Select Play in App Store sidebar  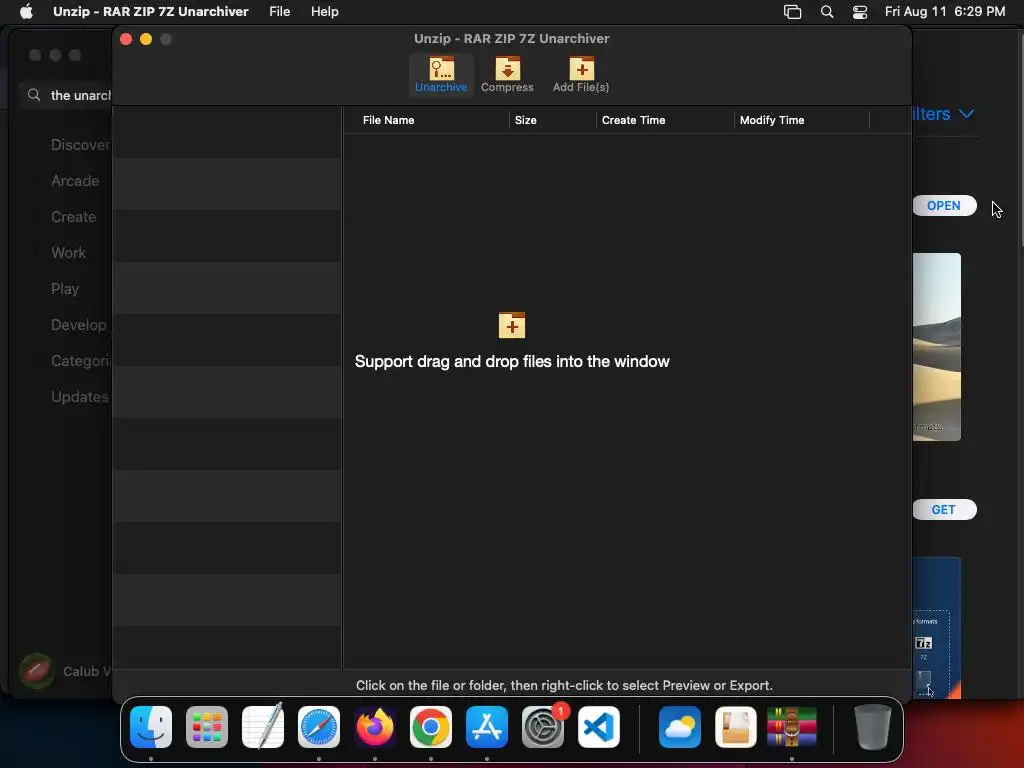(65, 289)
